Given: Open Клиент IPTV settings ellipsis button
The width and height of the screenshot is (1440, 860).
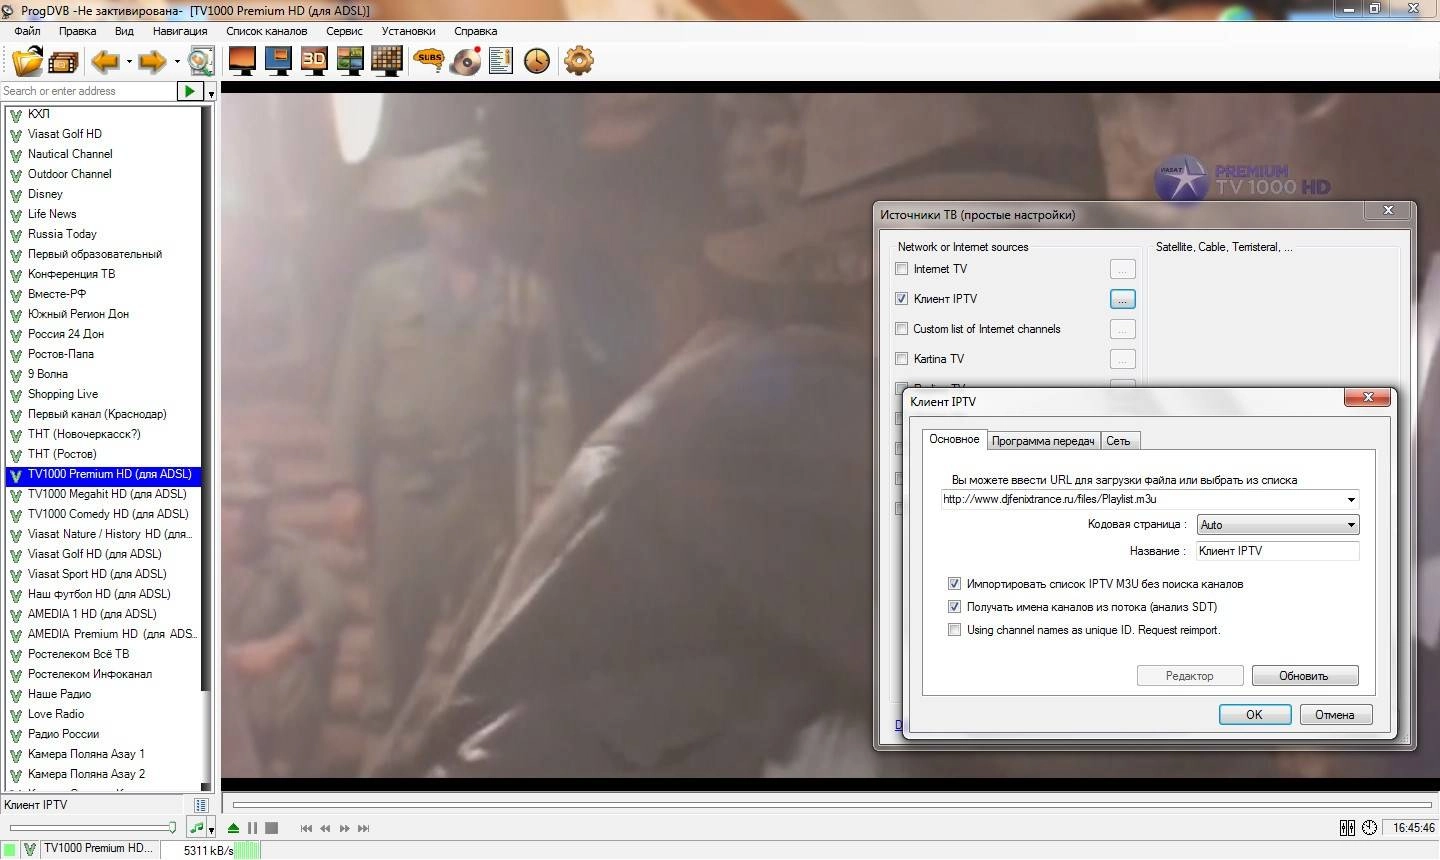Looking at the screenshot, I should pos(1122,299).
